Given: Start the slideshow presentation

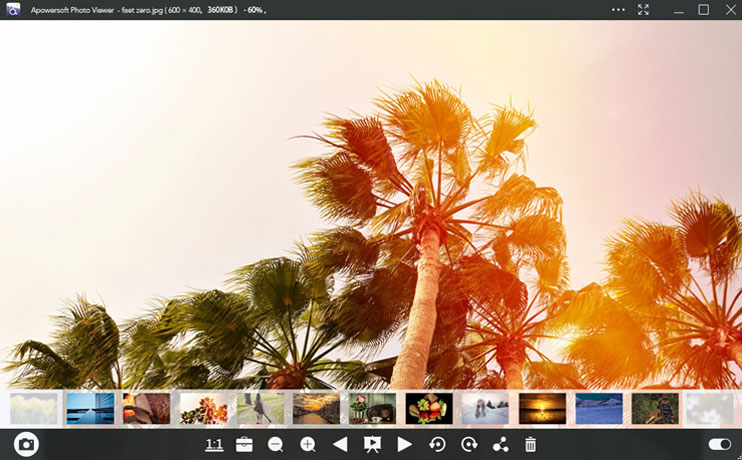Looking at the screenshot, I should pos(372,444).
